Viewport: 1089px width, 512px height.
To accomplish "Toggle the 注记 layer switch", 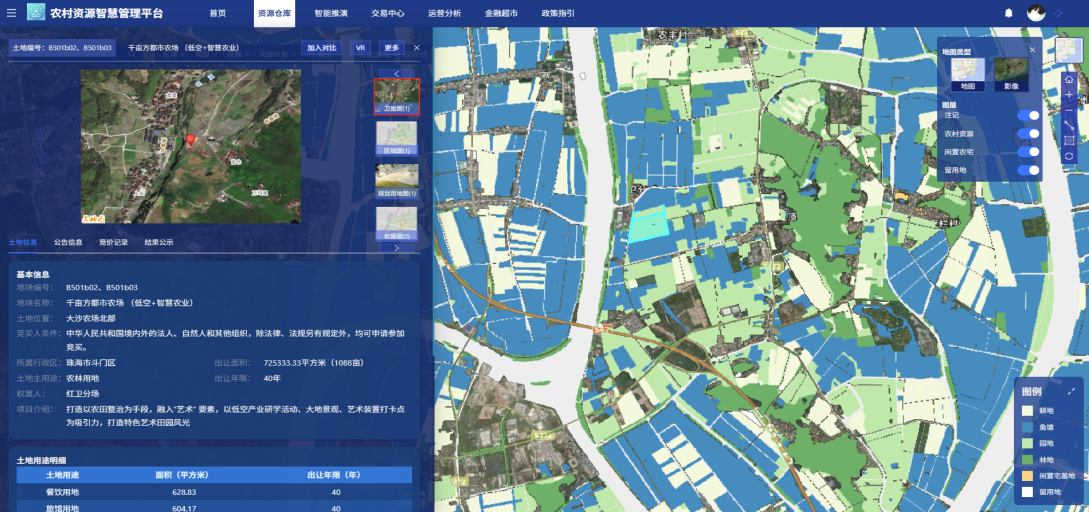I will pyautogui.click(x=1027, y=115).
